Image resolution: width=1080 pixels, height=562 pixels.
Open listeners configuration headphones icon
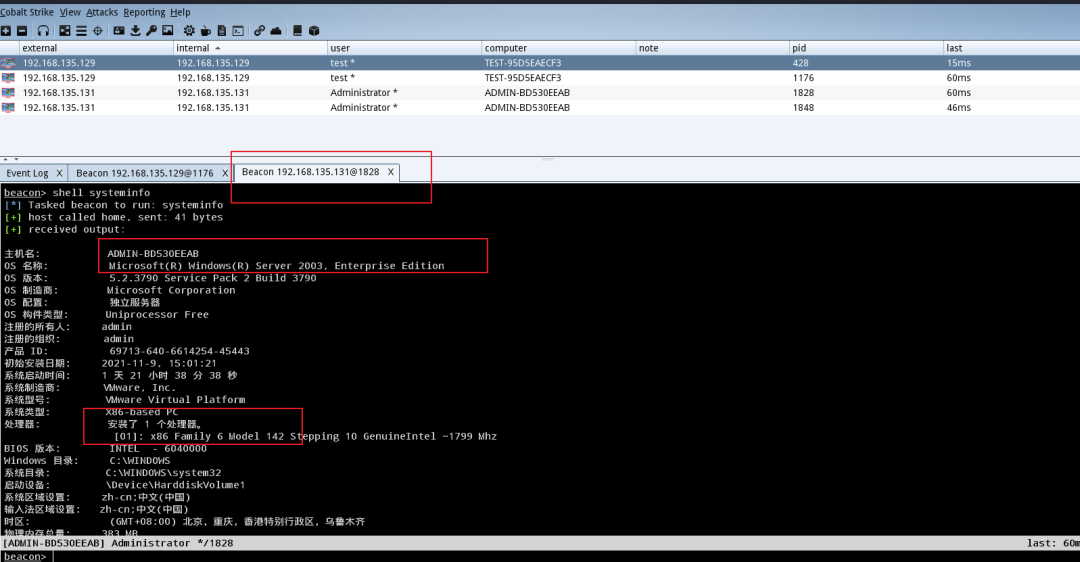coord(43,30)
